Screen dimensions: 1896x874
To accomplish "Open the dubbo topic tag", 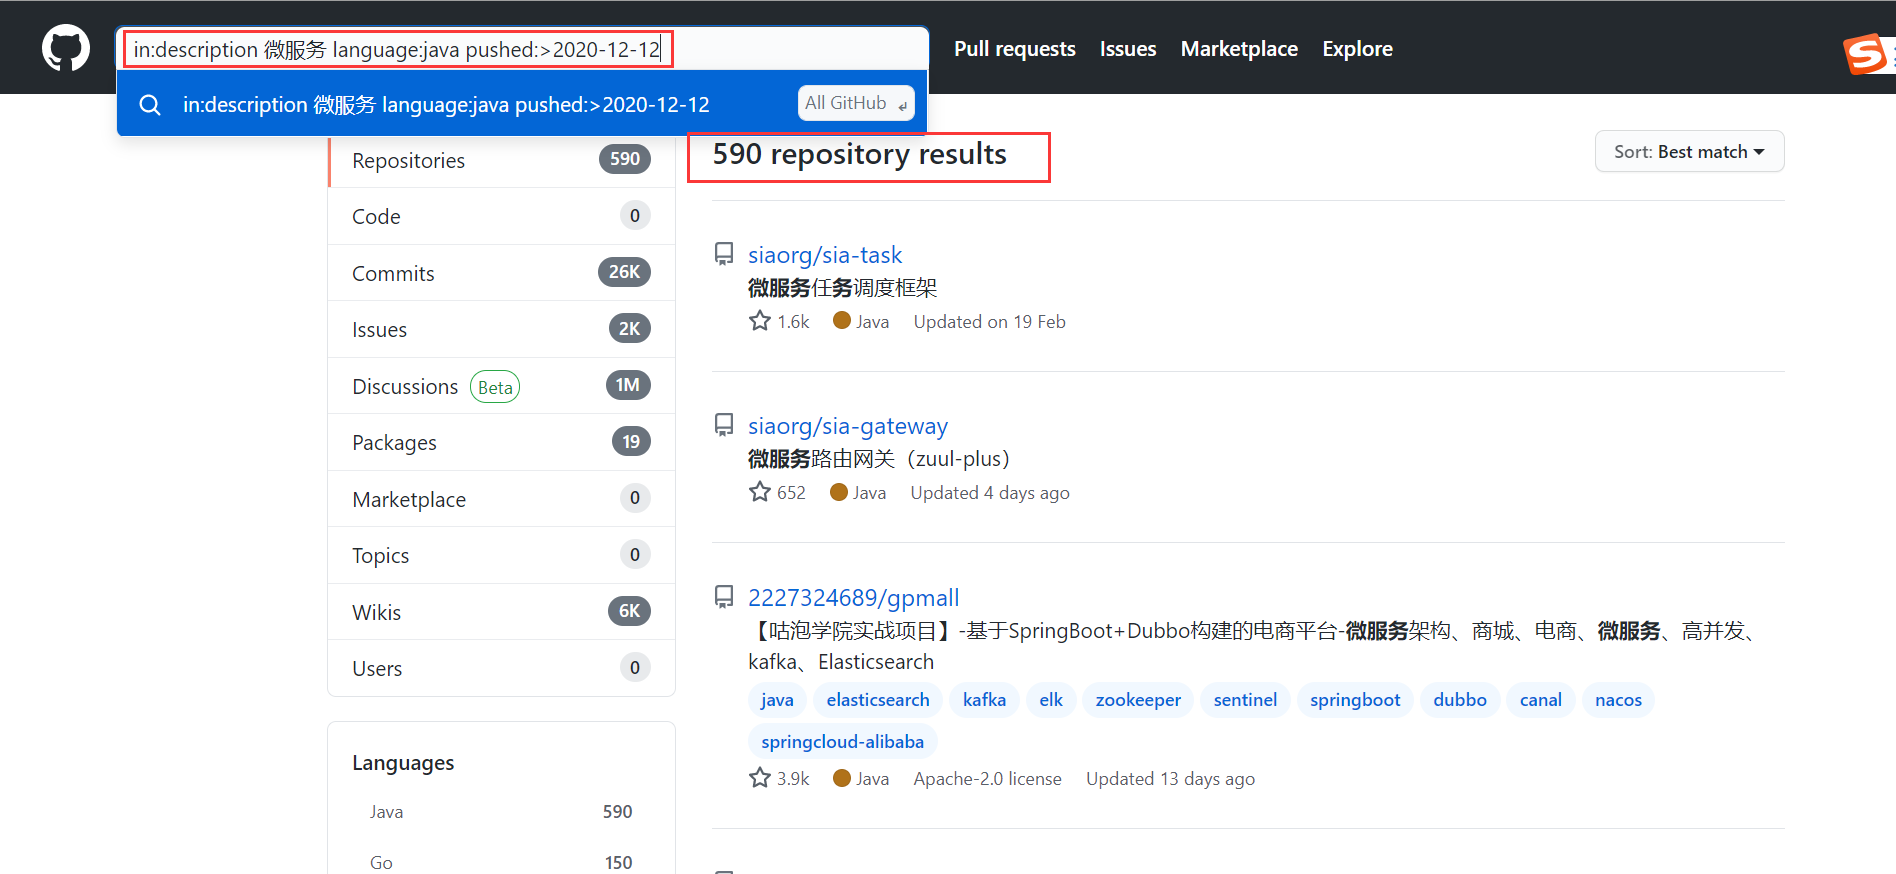I will click(1460, 700).
